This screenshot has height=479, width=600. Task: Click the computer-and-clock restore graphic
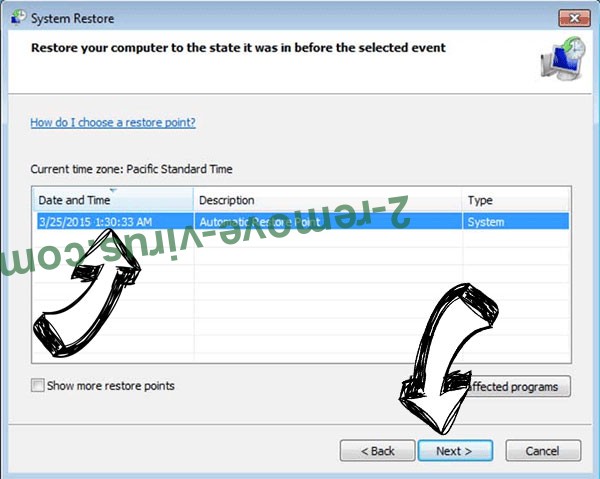tap(563, 58)
